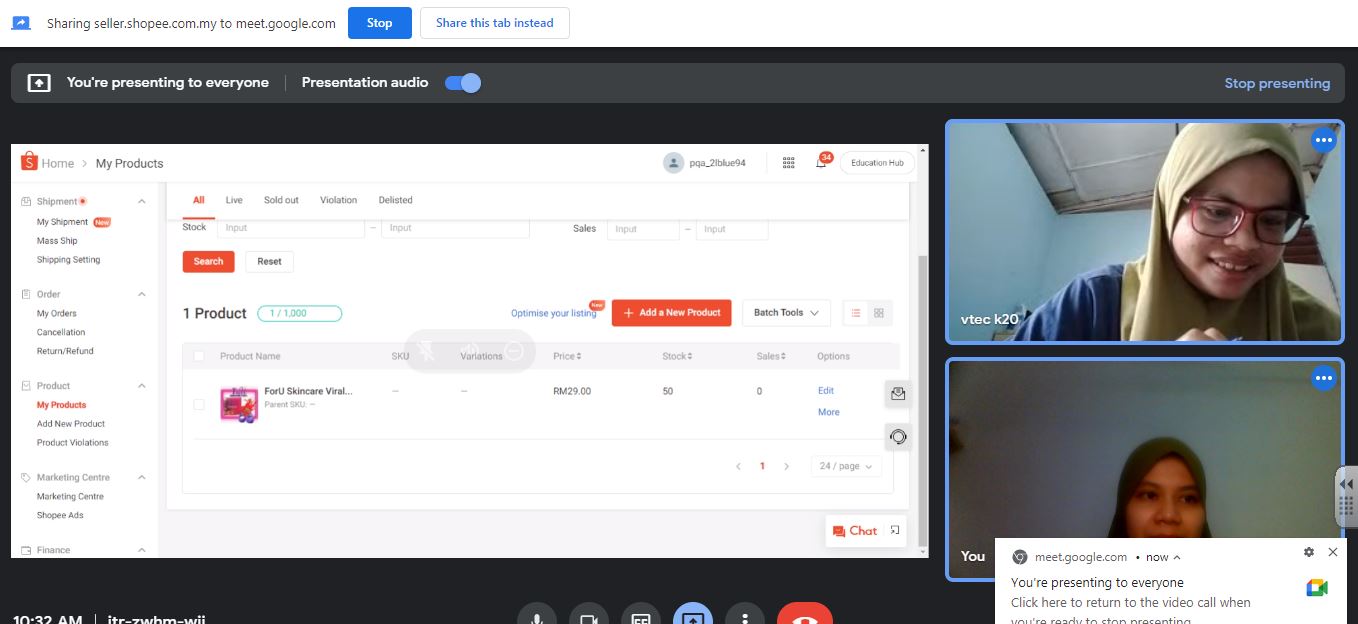
Task: Open the Shopee apps grid menu
Action: [789, 163]
